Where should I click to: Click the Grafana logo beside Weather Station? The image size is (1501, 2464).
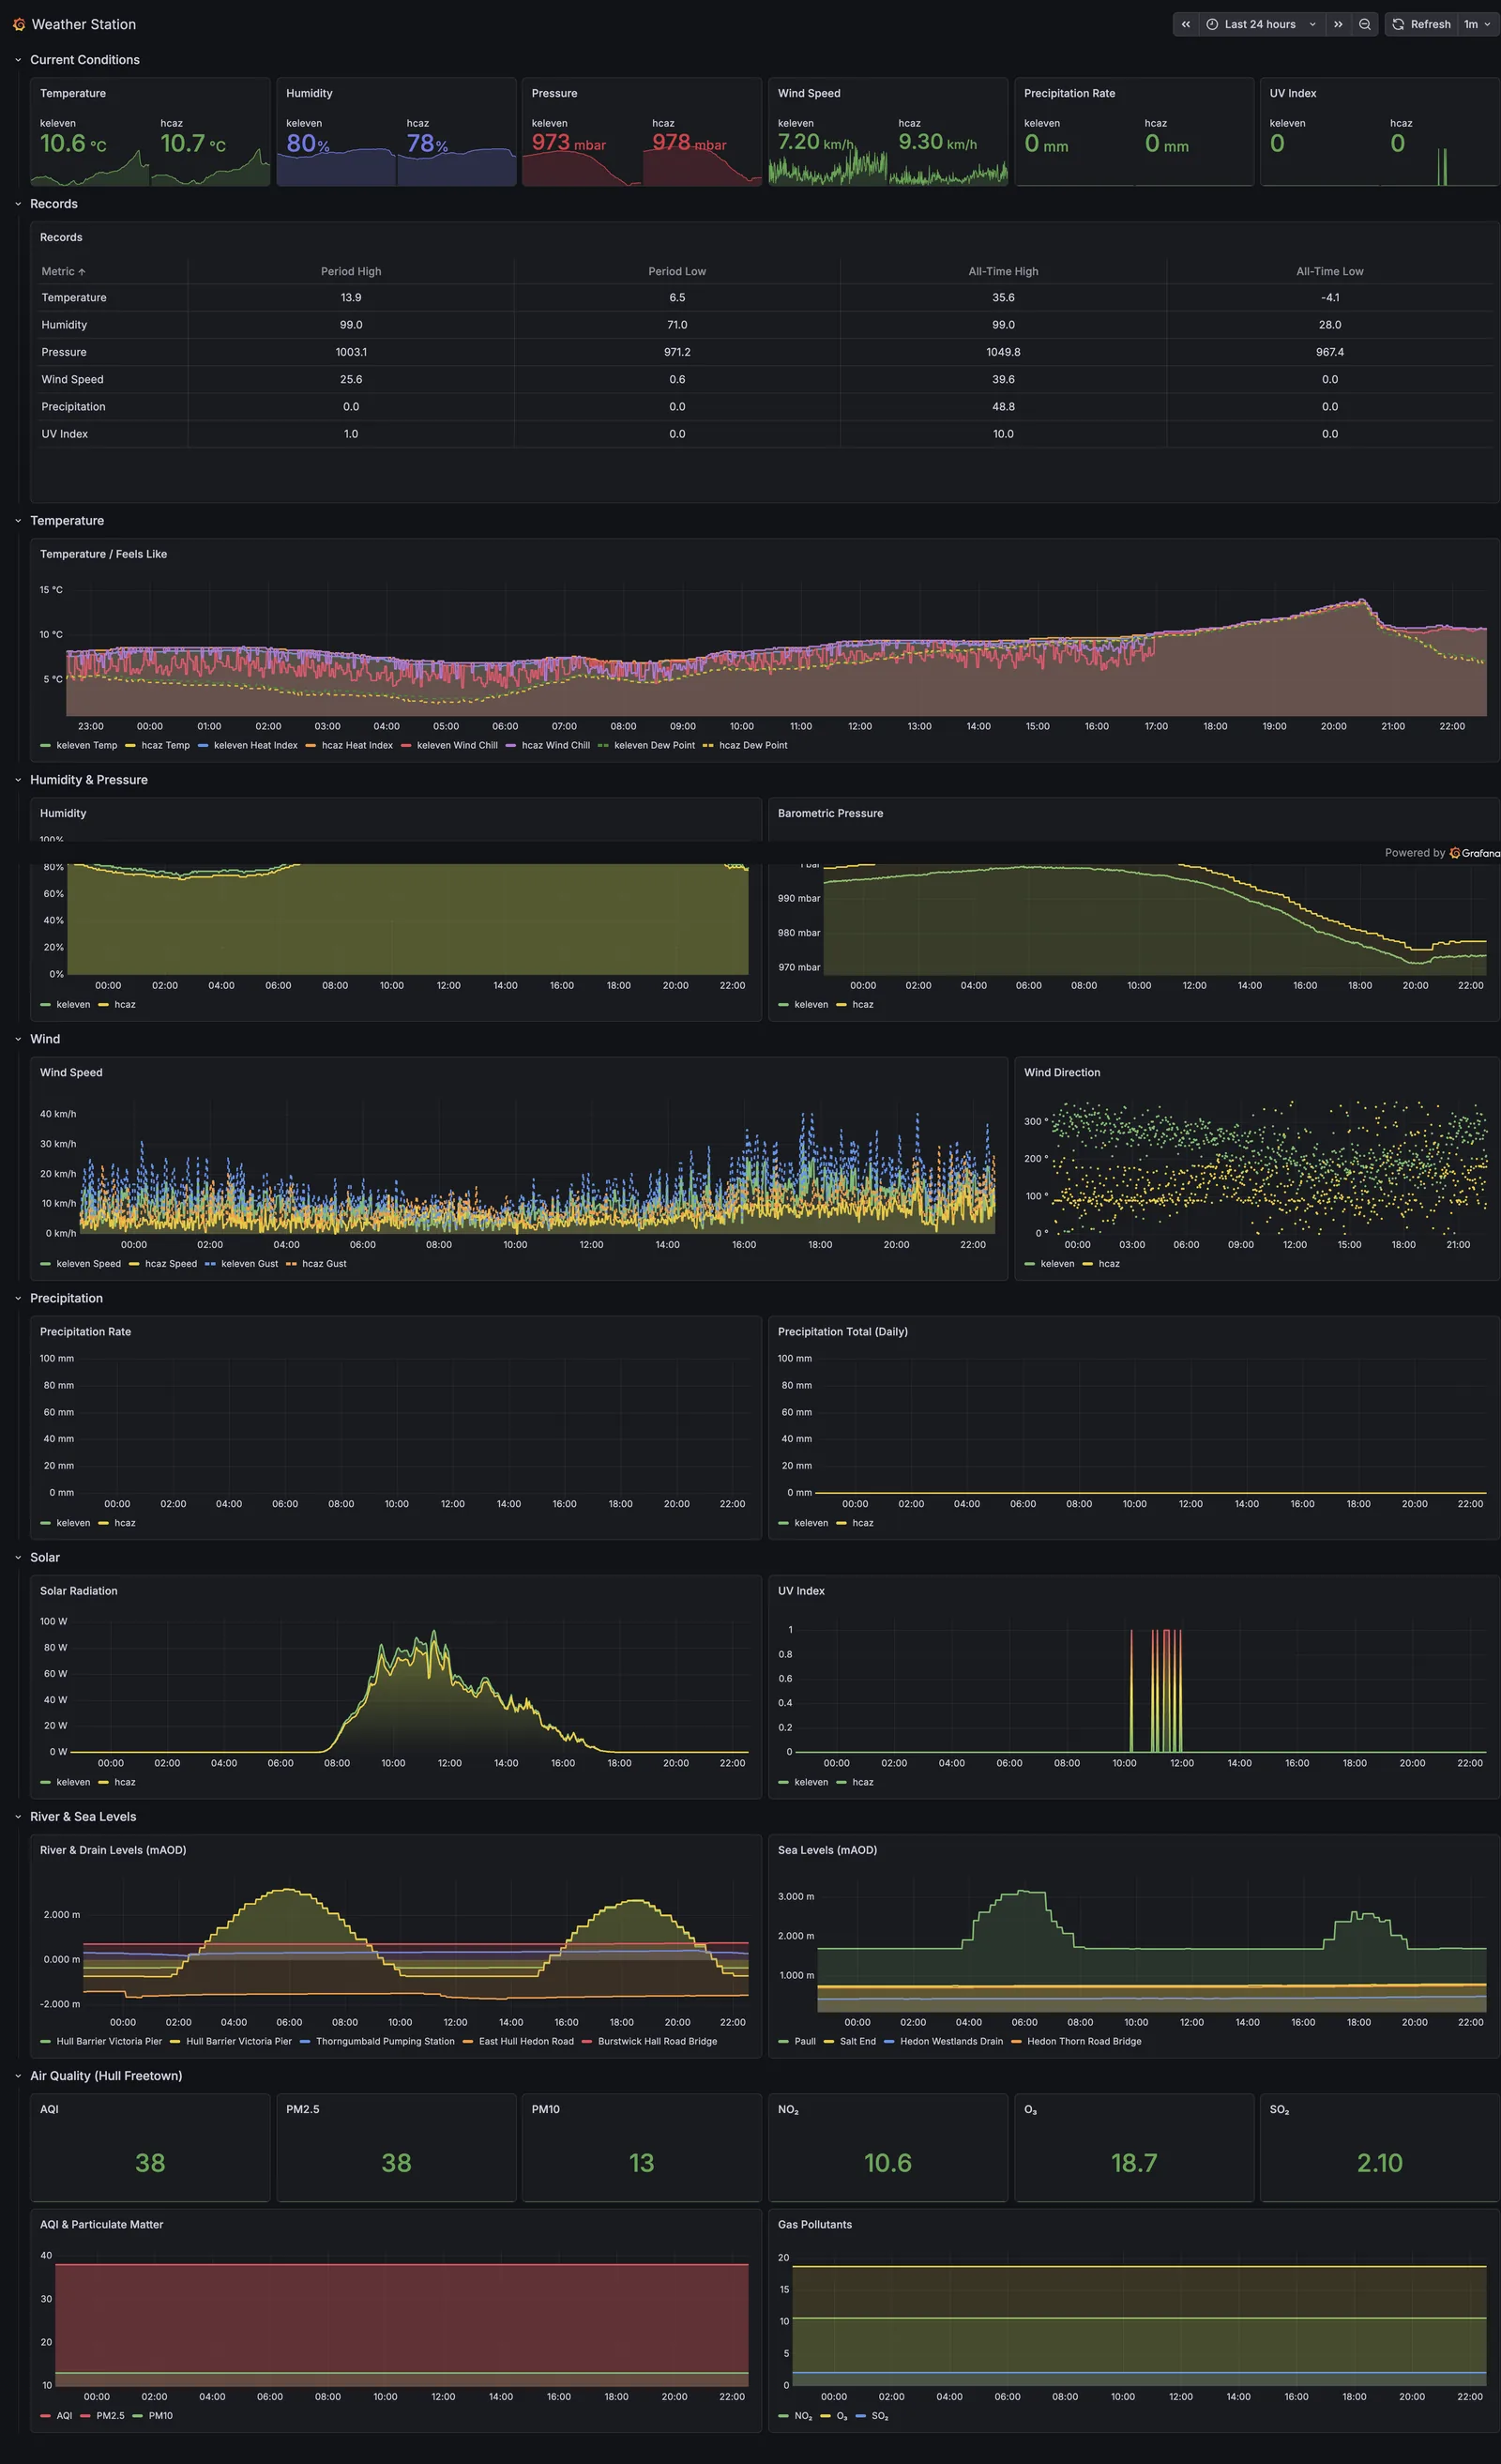tap(18, 24)
